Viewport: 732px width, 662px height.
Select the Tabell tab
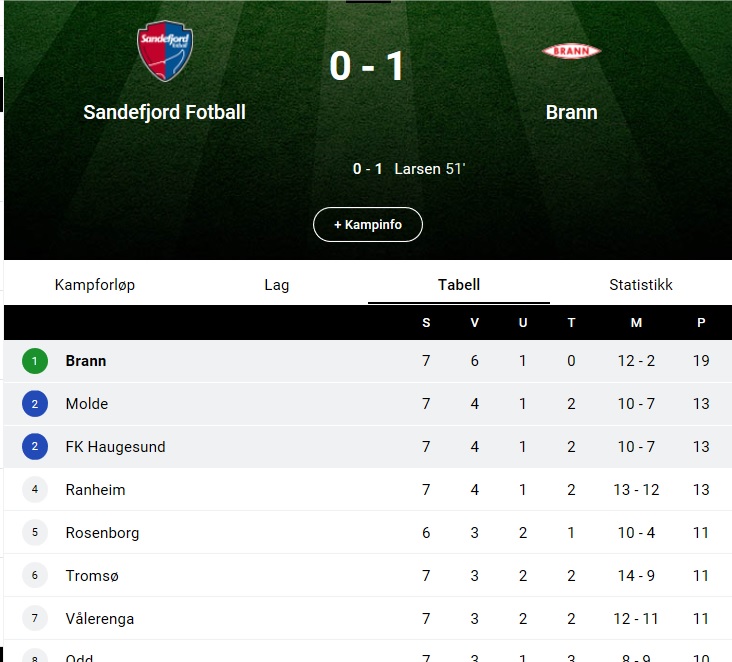(x=459, y=285)
